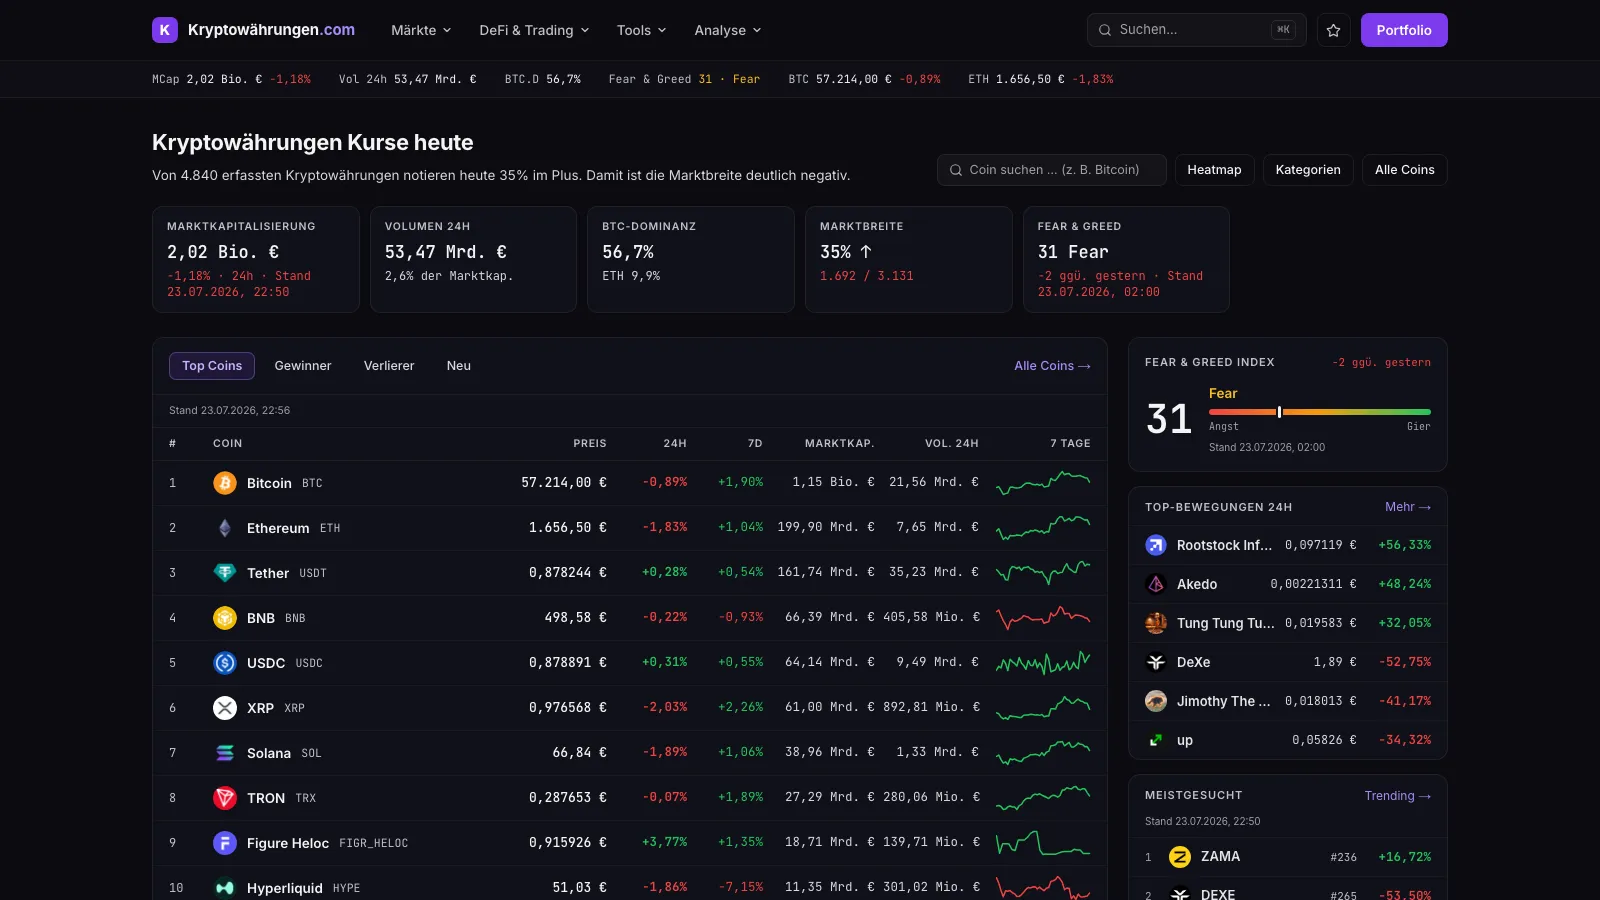Select the Top Coins tab
This screenshot has height=900, width=1600.
coord(212,366)
